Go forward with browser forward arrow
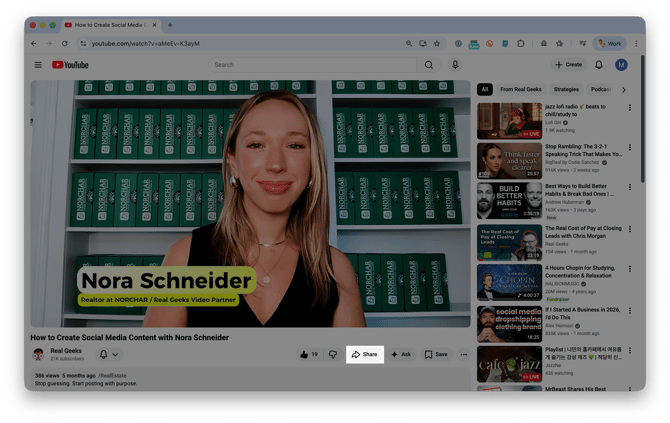Image resolution: width=670 pixels, height=423 pixels. [49, 44]
